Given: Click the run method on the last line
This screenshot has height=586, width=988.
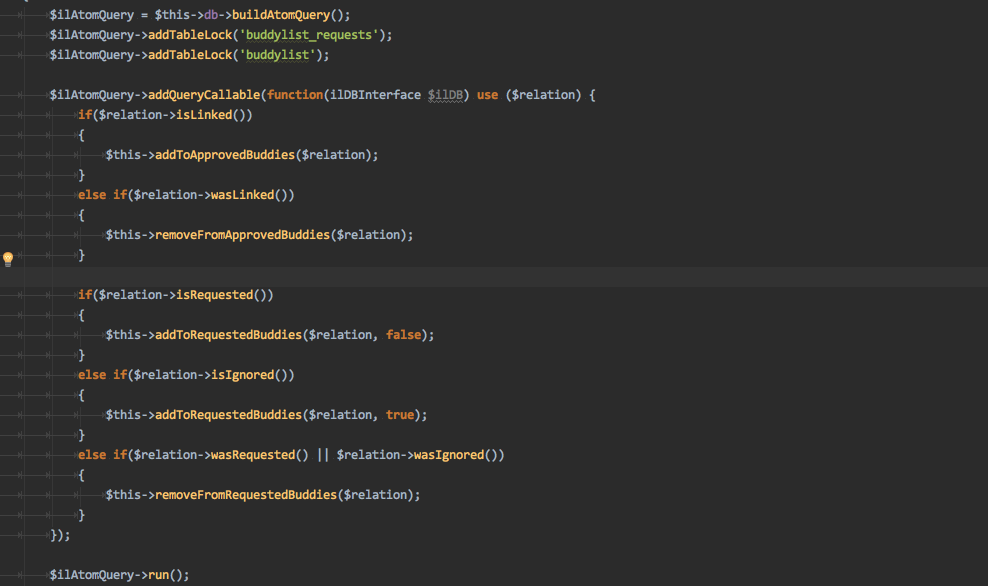Looking at the screenshot, I should tap(159, 575).
